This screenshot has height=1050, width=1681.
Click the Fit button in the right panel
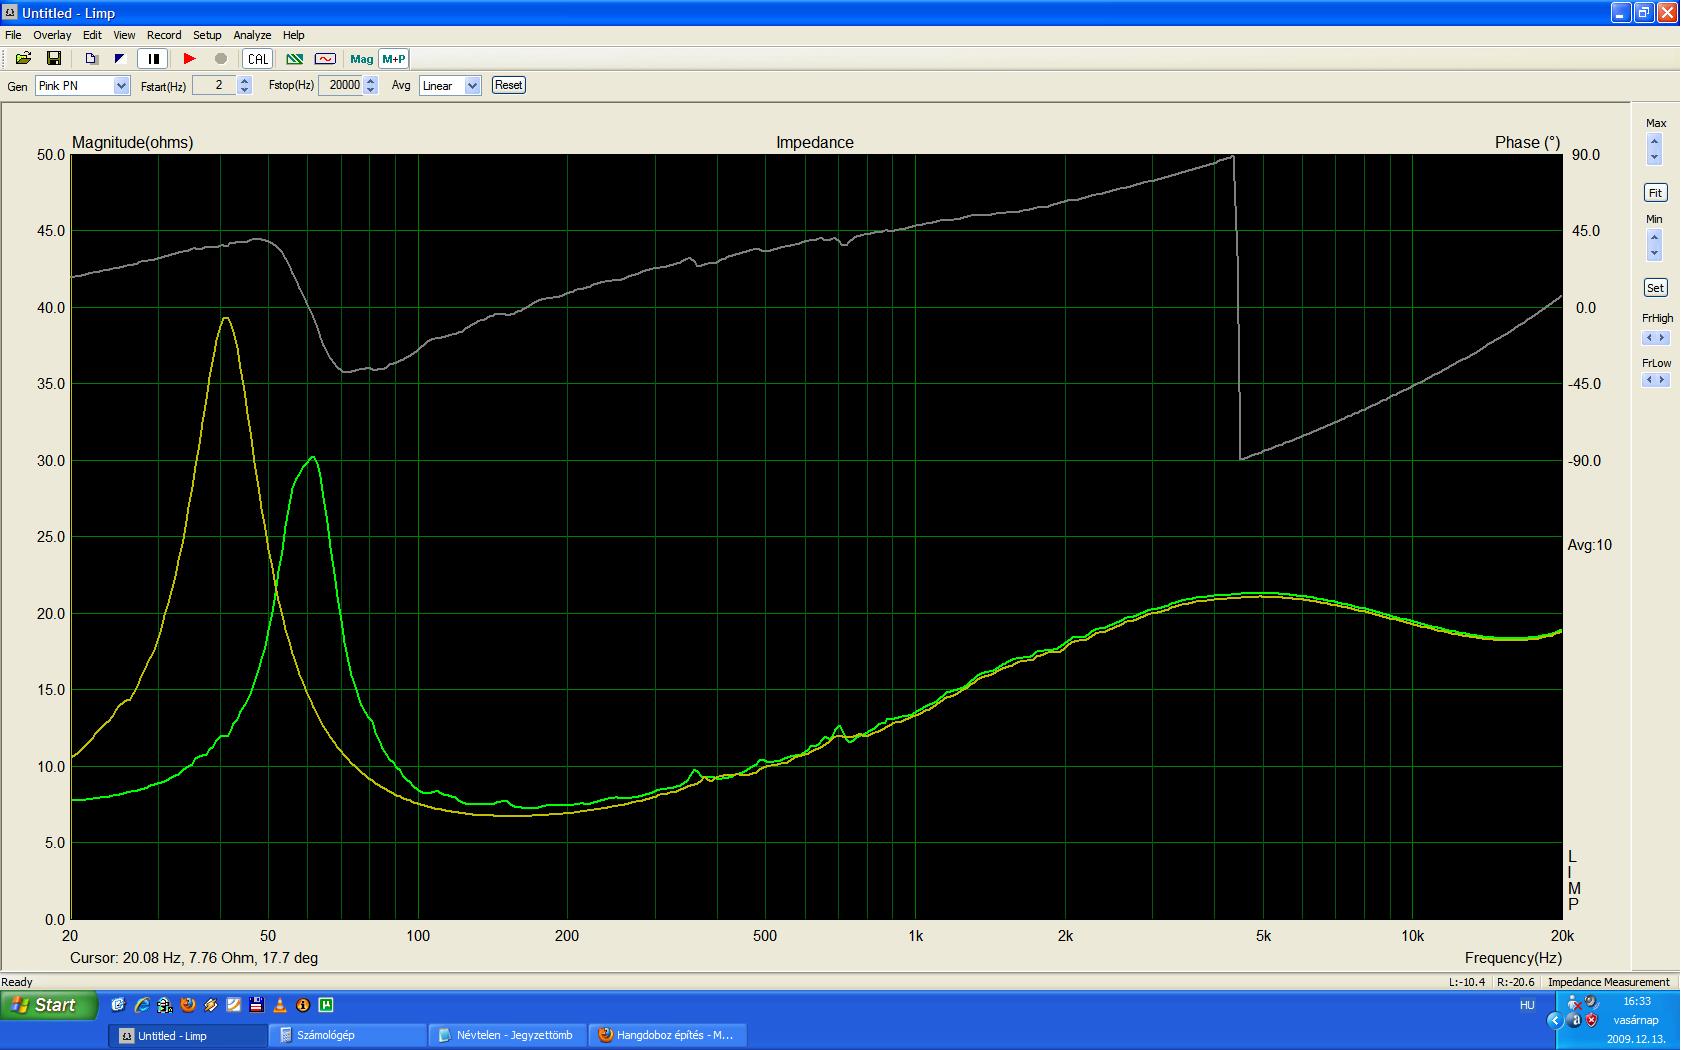pyautogui.click(x=1655, y=193)
